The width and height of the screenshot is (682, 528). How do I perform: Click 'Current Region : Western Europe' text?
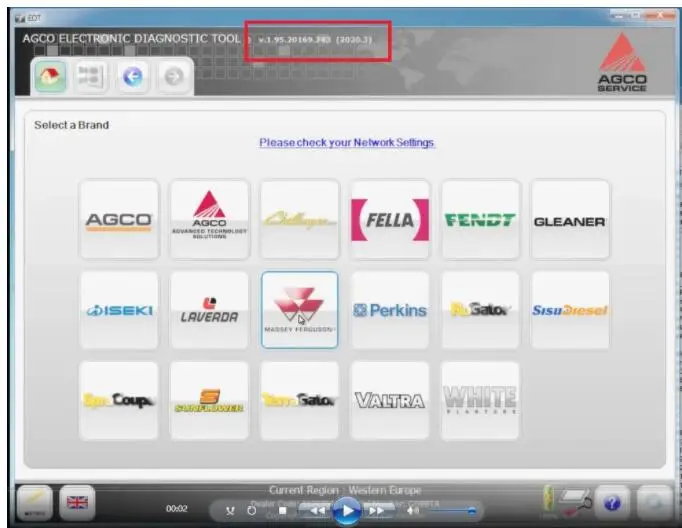345,490
